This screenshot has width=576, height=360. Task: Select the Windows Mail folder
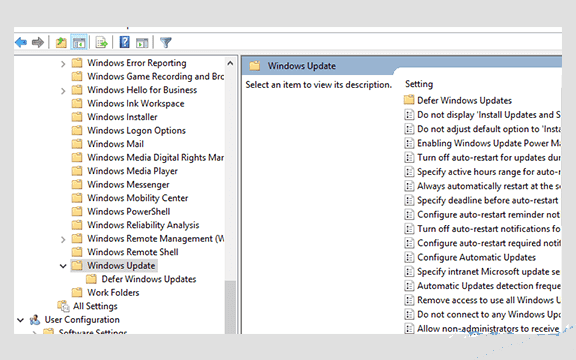(108, 144)
